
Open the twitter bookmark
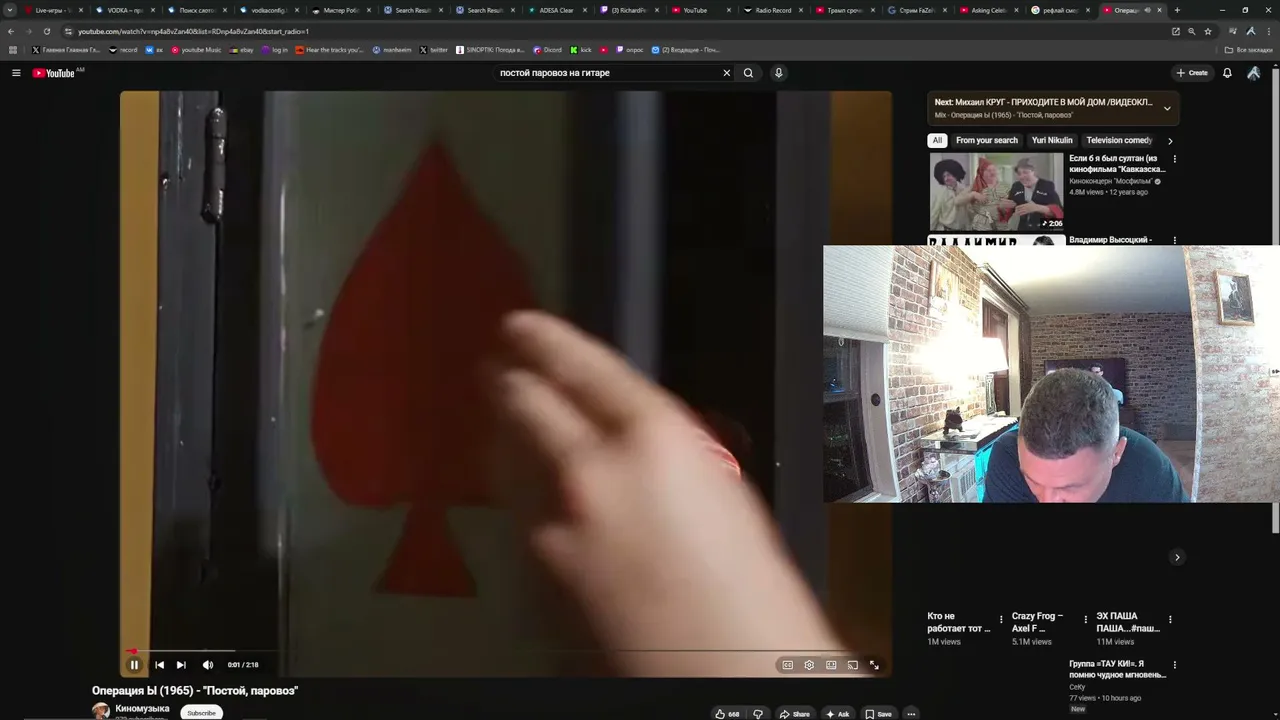[433, 50]
